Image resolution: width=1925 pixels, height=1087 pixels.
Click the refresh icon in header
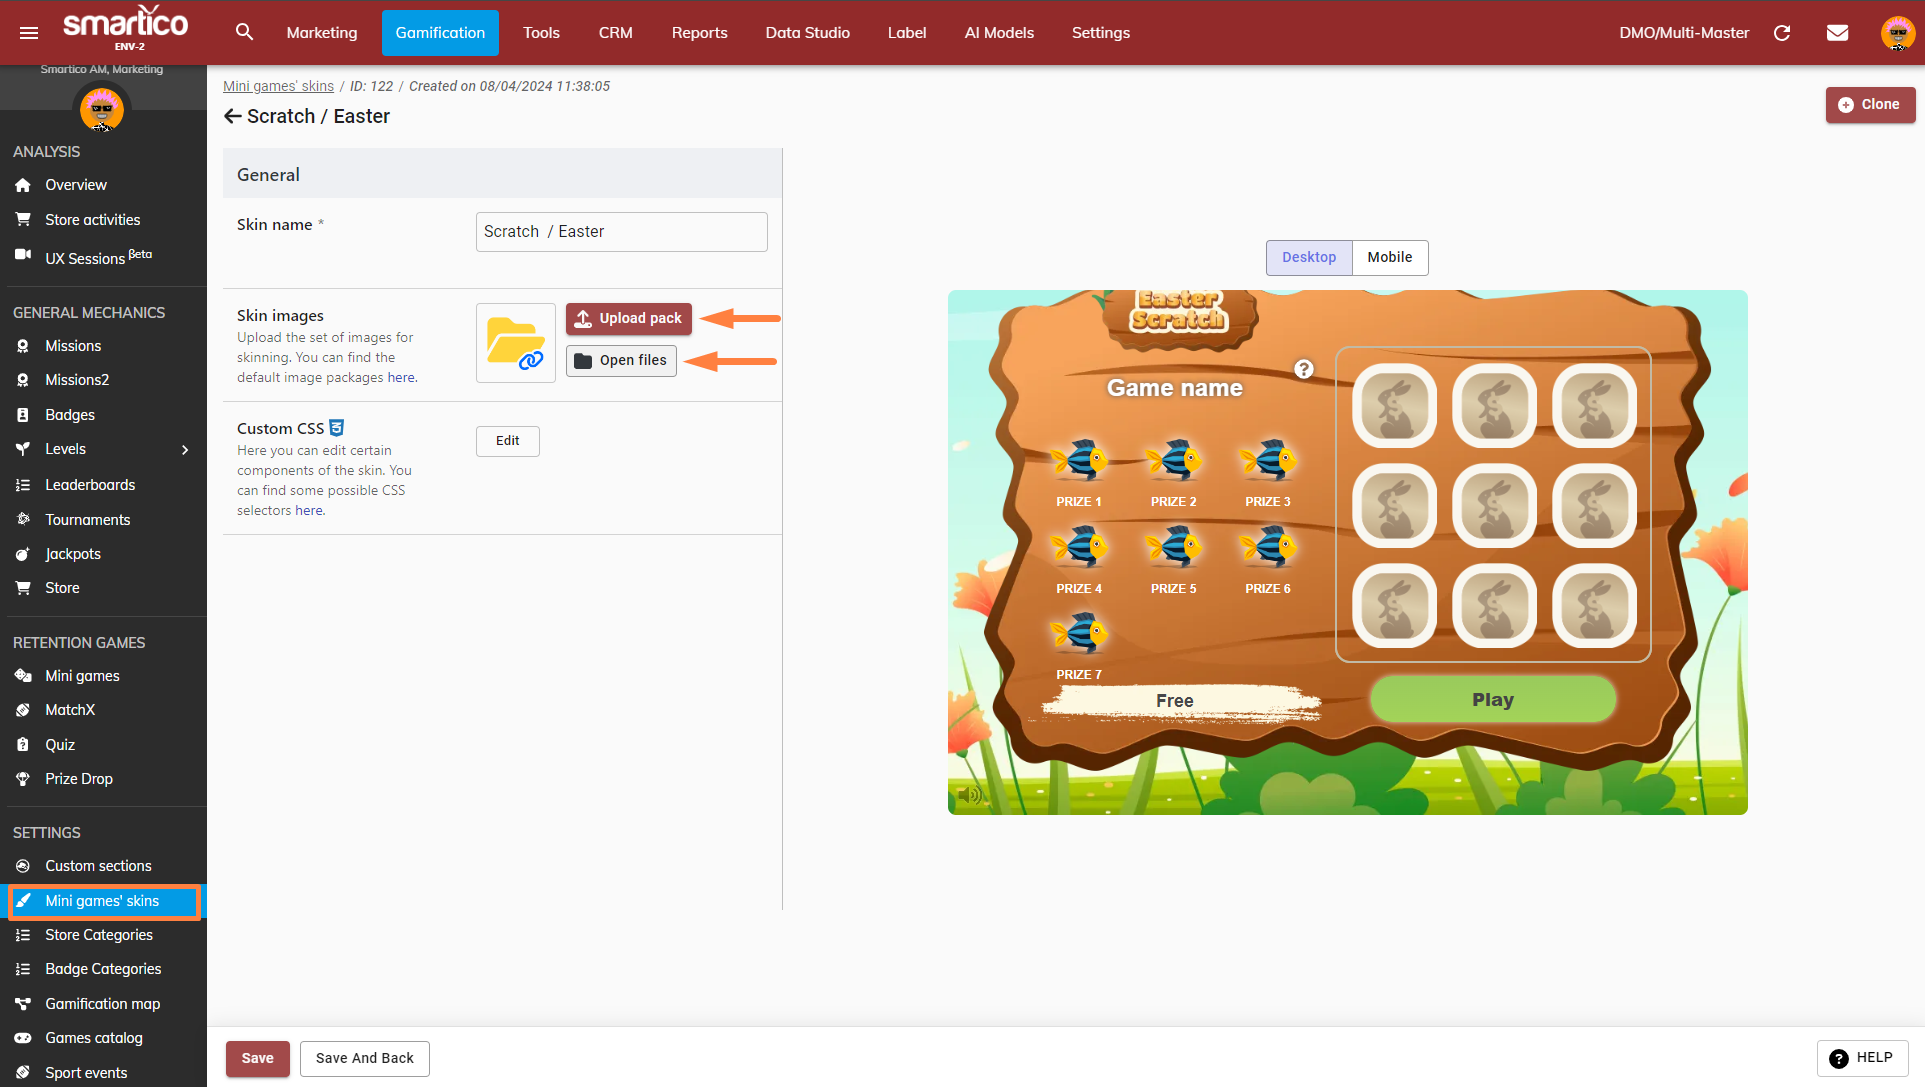pyautogui.click(x=1782, y=33)
